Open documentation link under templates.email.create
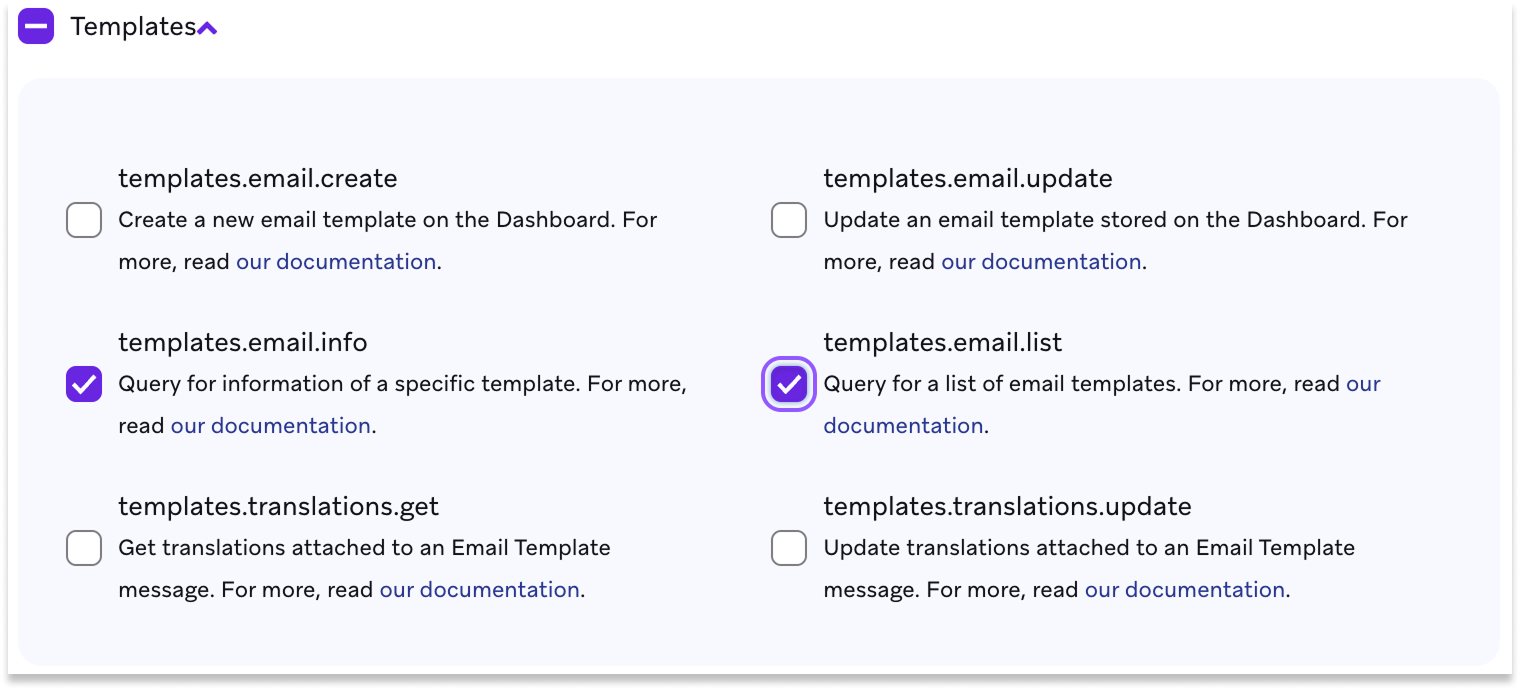The height and width of the screenshot is (690, 1520). tap(336, 262)
